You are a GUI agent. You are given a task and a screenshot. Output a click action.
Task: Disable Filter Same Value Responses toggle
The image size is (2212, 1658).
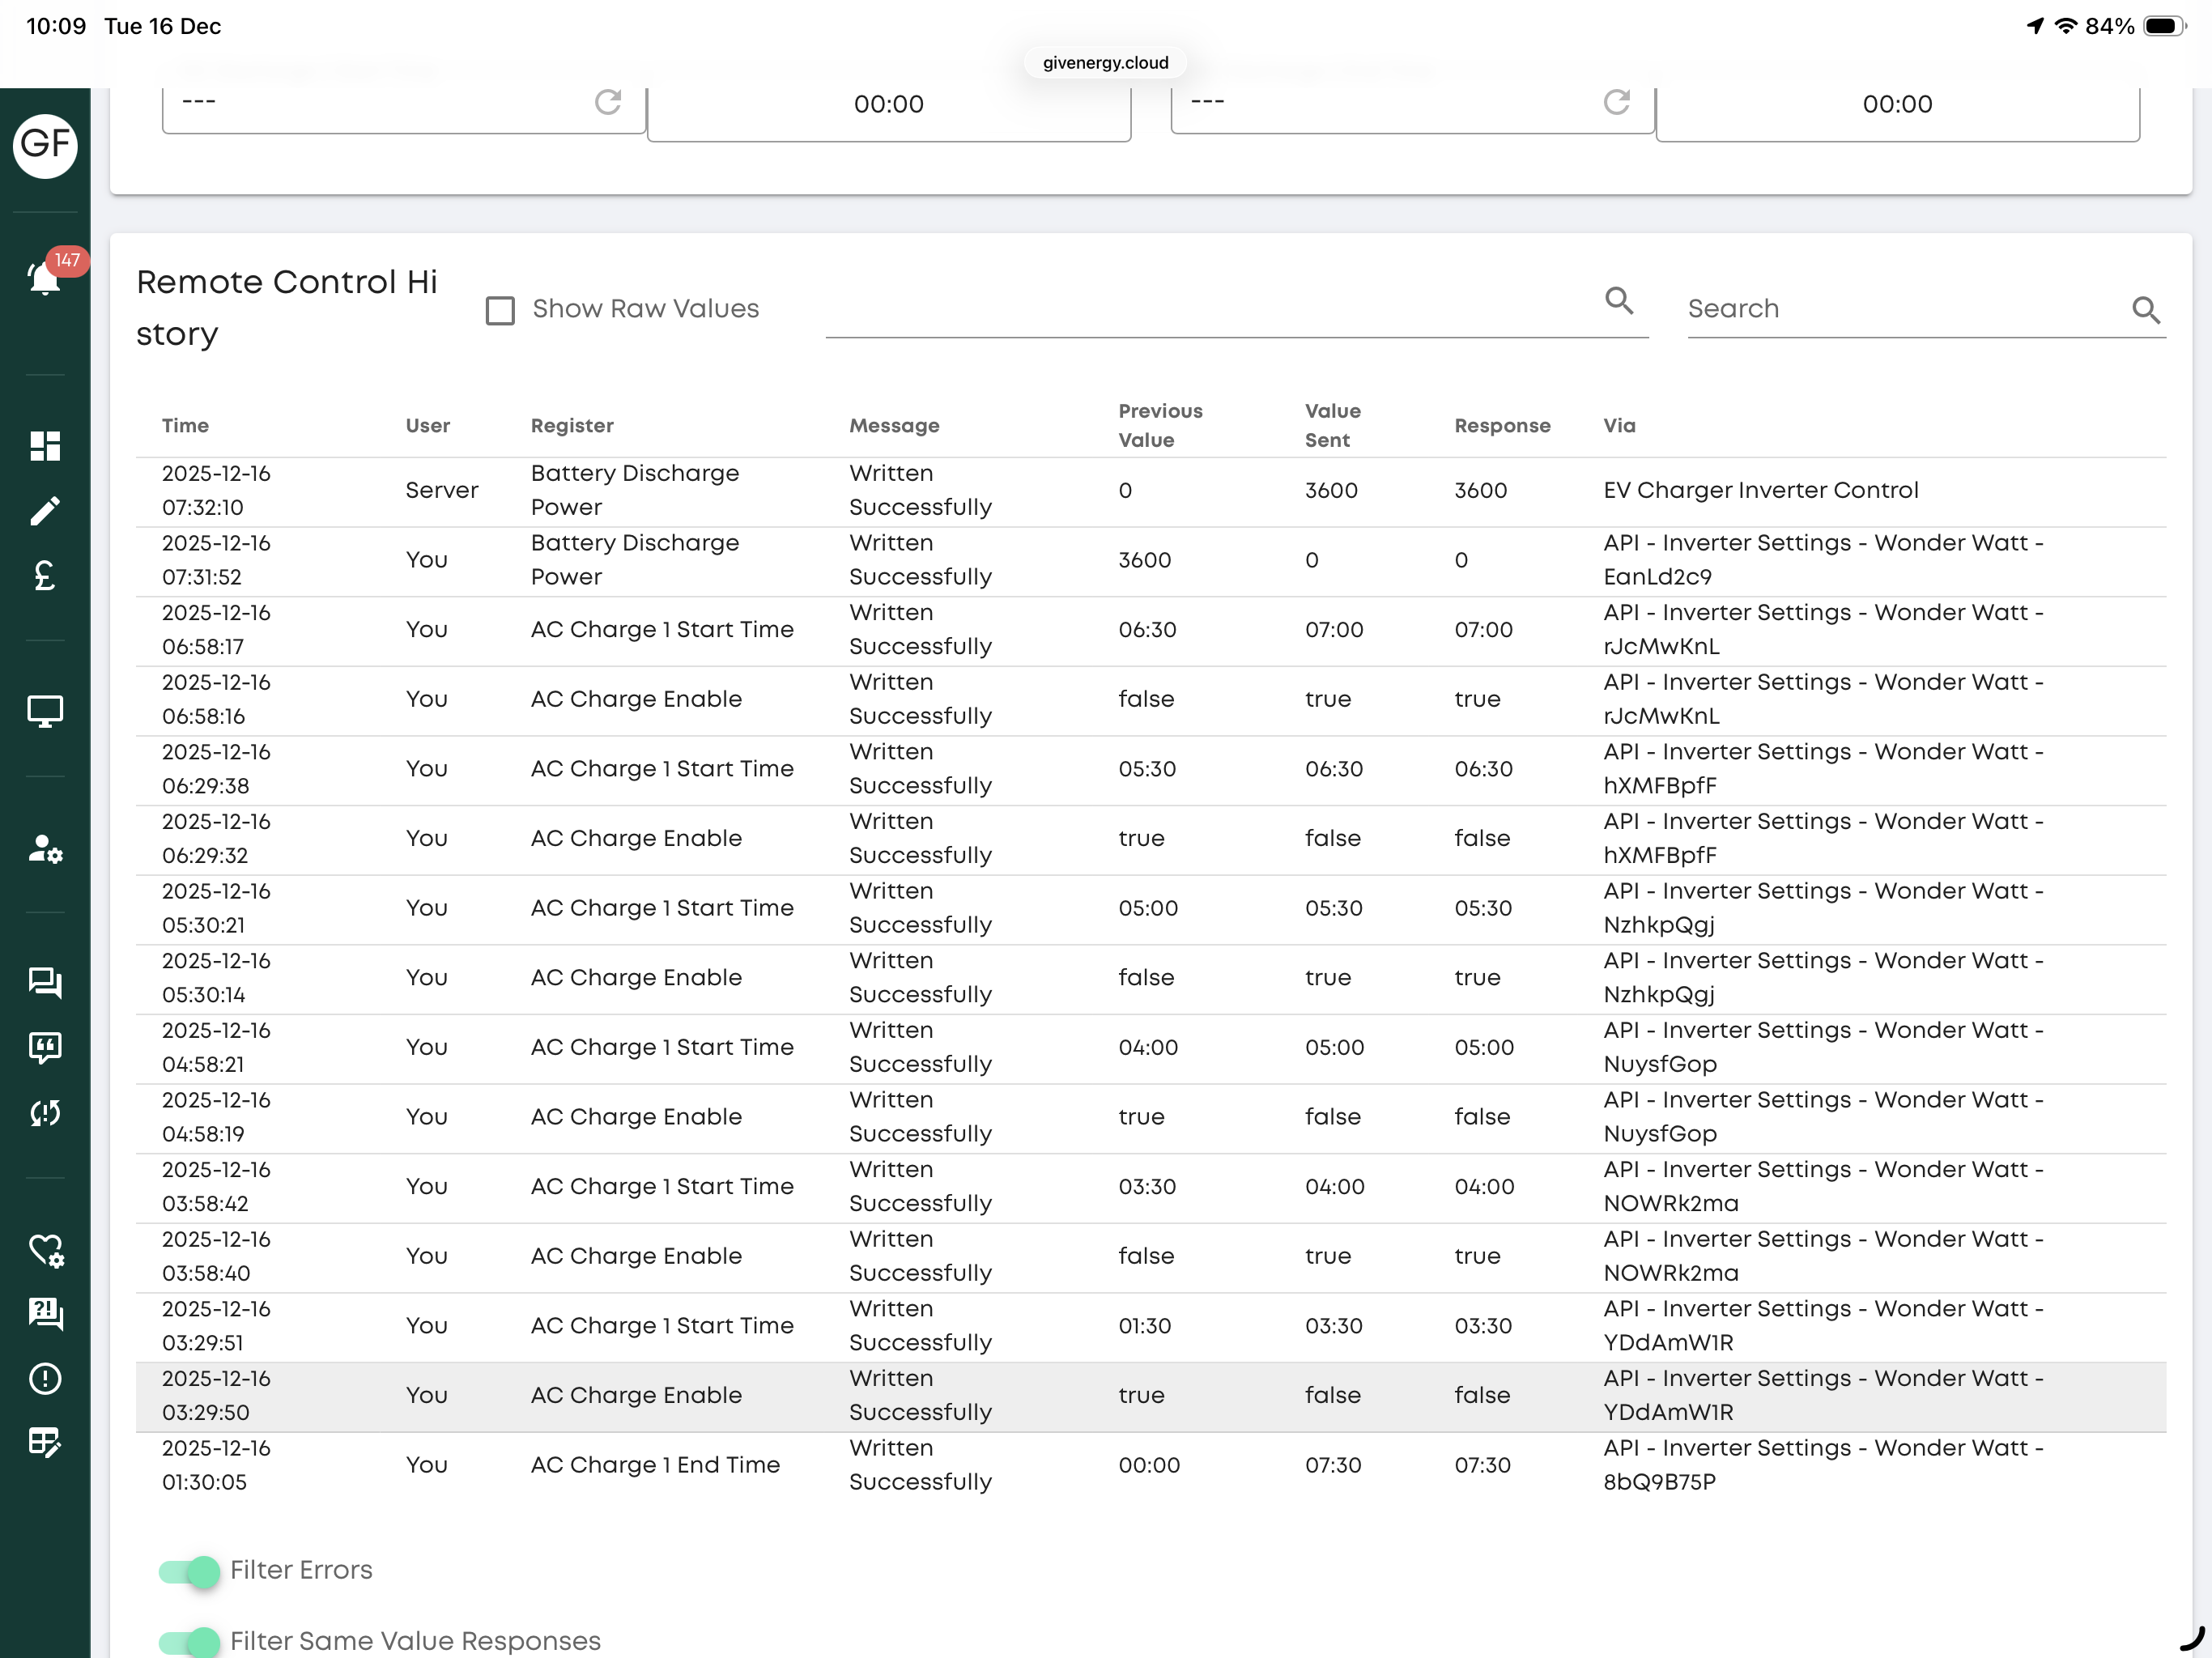coord(189,1641)
